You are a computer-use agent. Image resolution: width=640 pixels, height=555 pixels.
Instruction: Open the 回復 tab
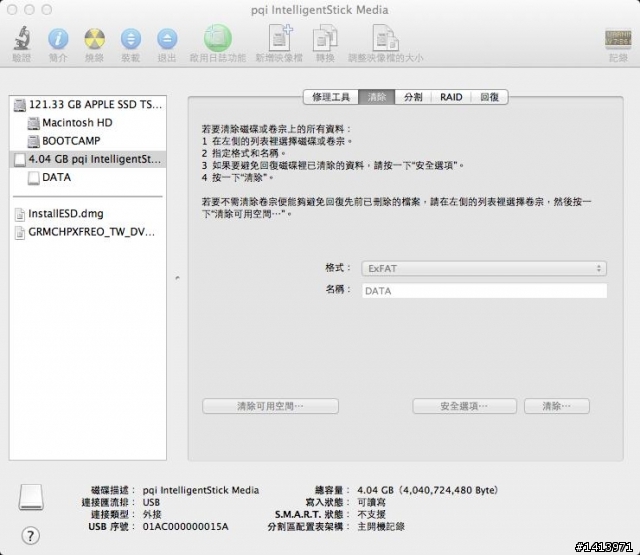pos(489,97)
